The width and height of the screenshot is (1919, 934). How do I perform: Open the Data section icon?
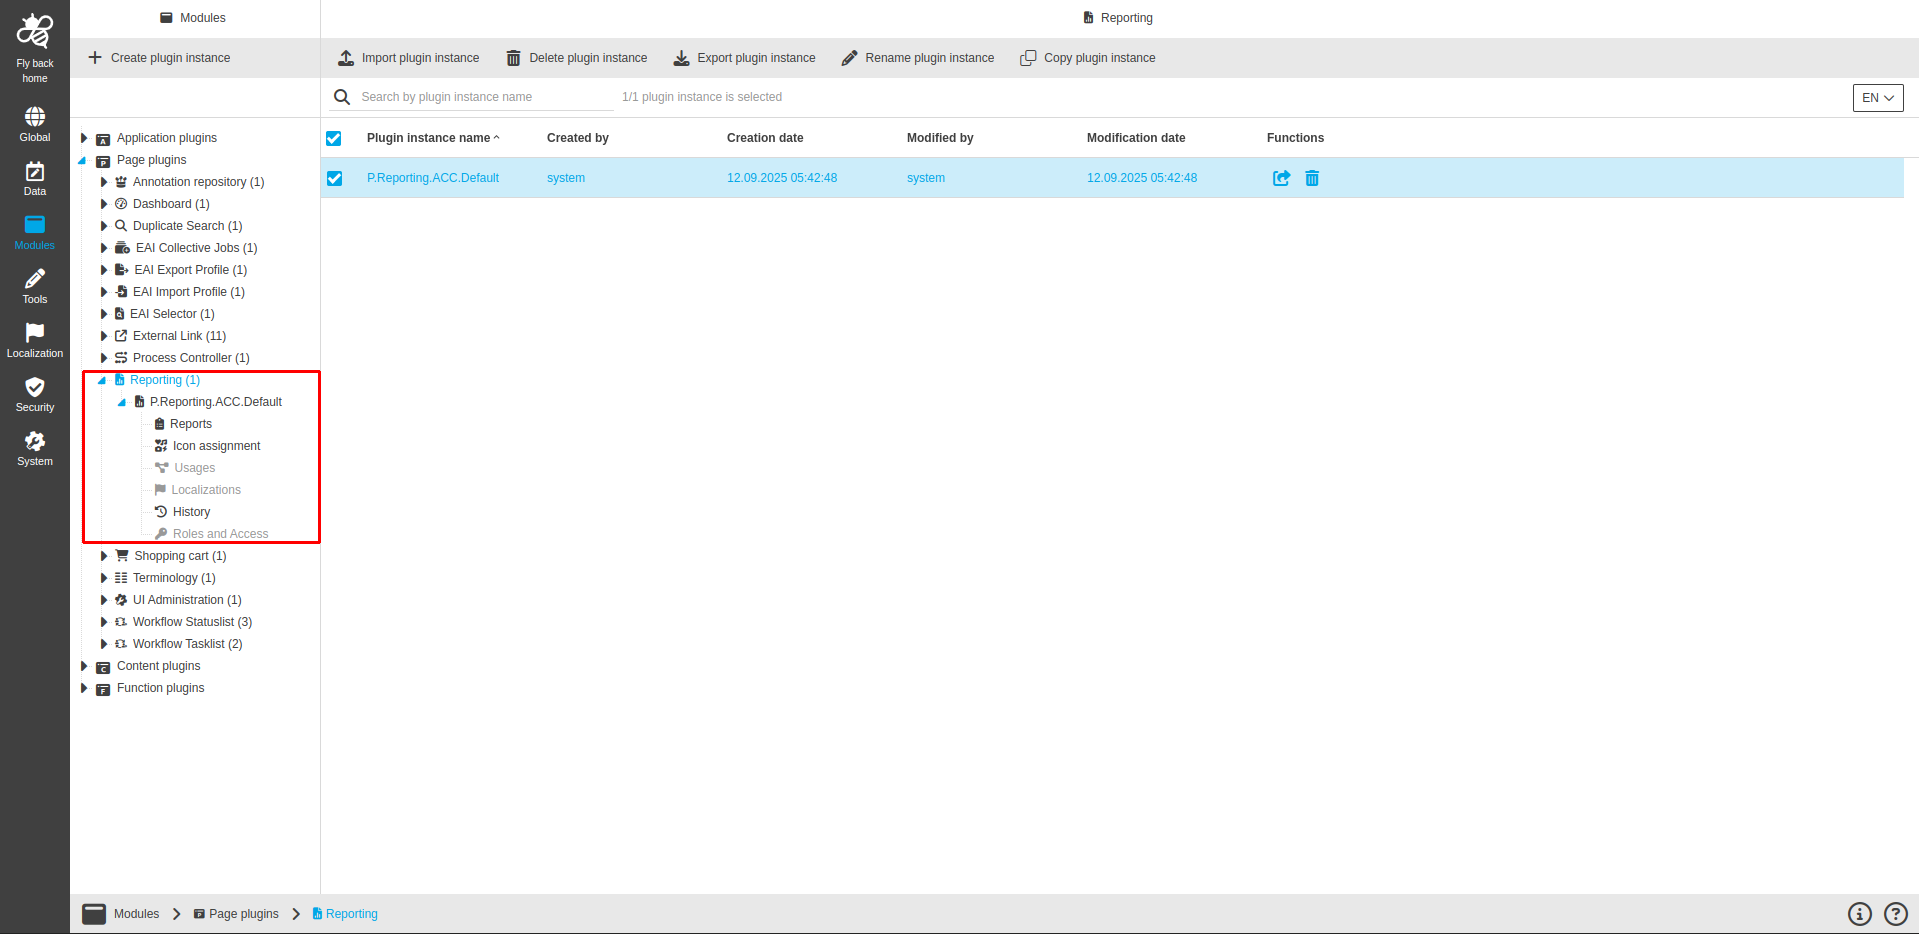tap(34, 177)
